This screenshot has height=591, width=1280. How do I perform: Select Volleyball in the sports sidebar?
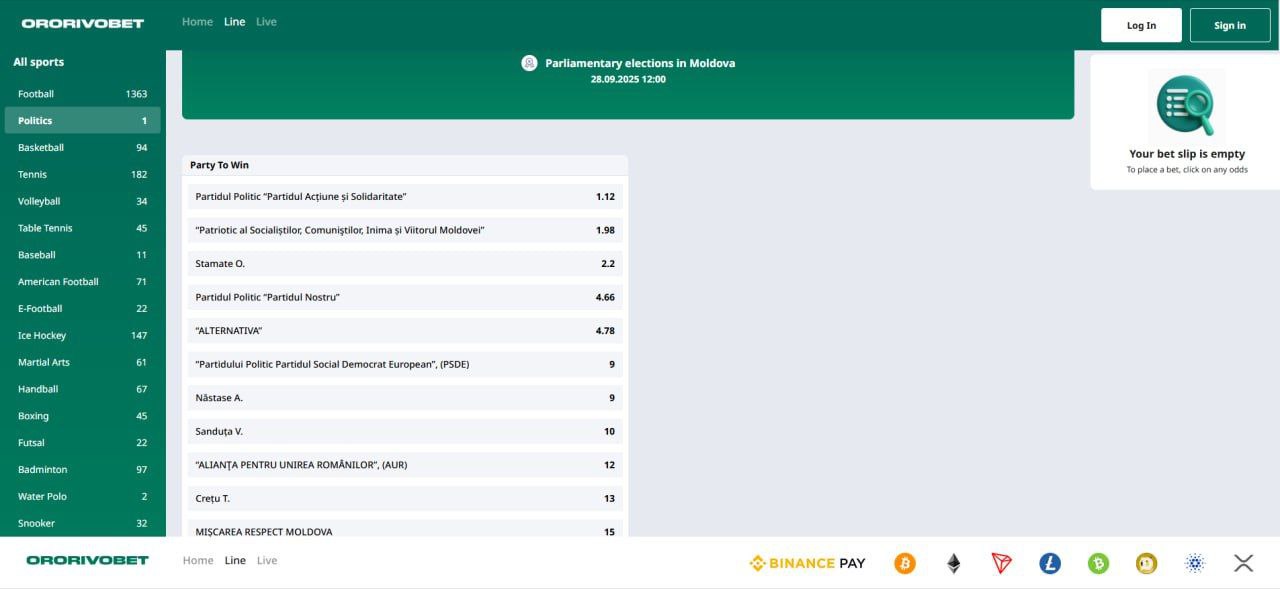(82, 202)
